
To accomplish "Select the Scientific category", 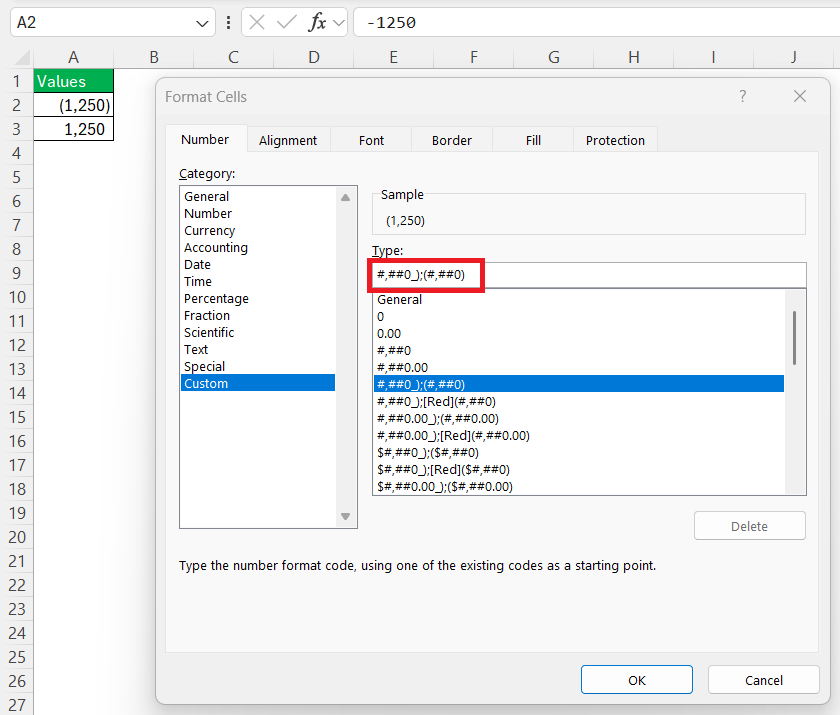I will point(258,333).
